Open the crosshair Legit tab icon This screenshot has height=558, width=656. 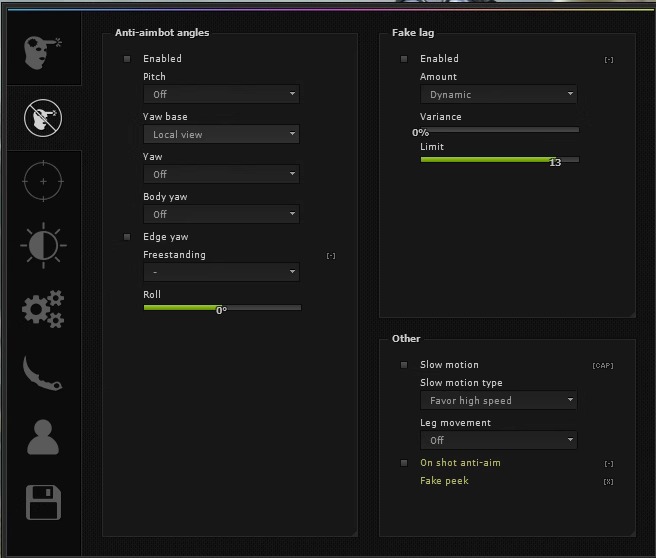(42, 181)
